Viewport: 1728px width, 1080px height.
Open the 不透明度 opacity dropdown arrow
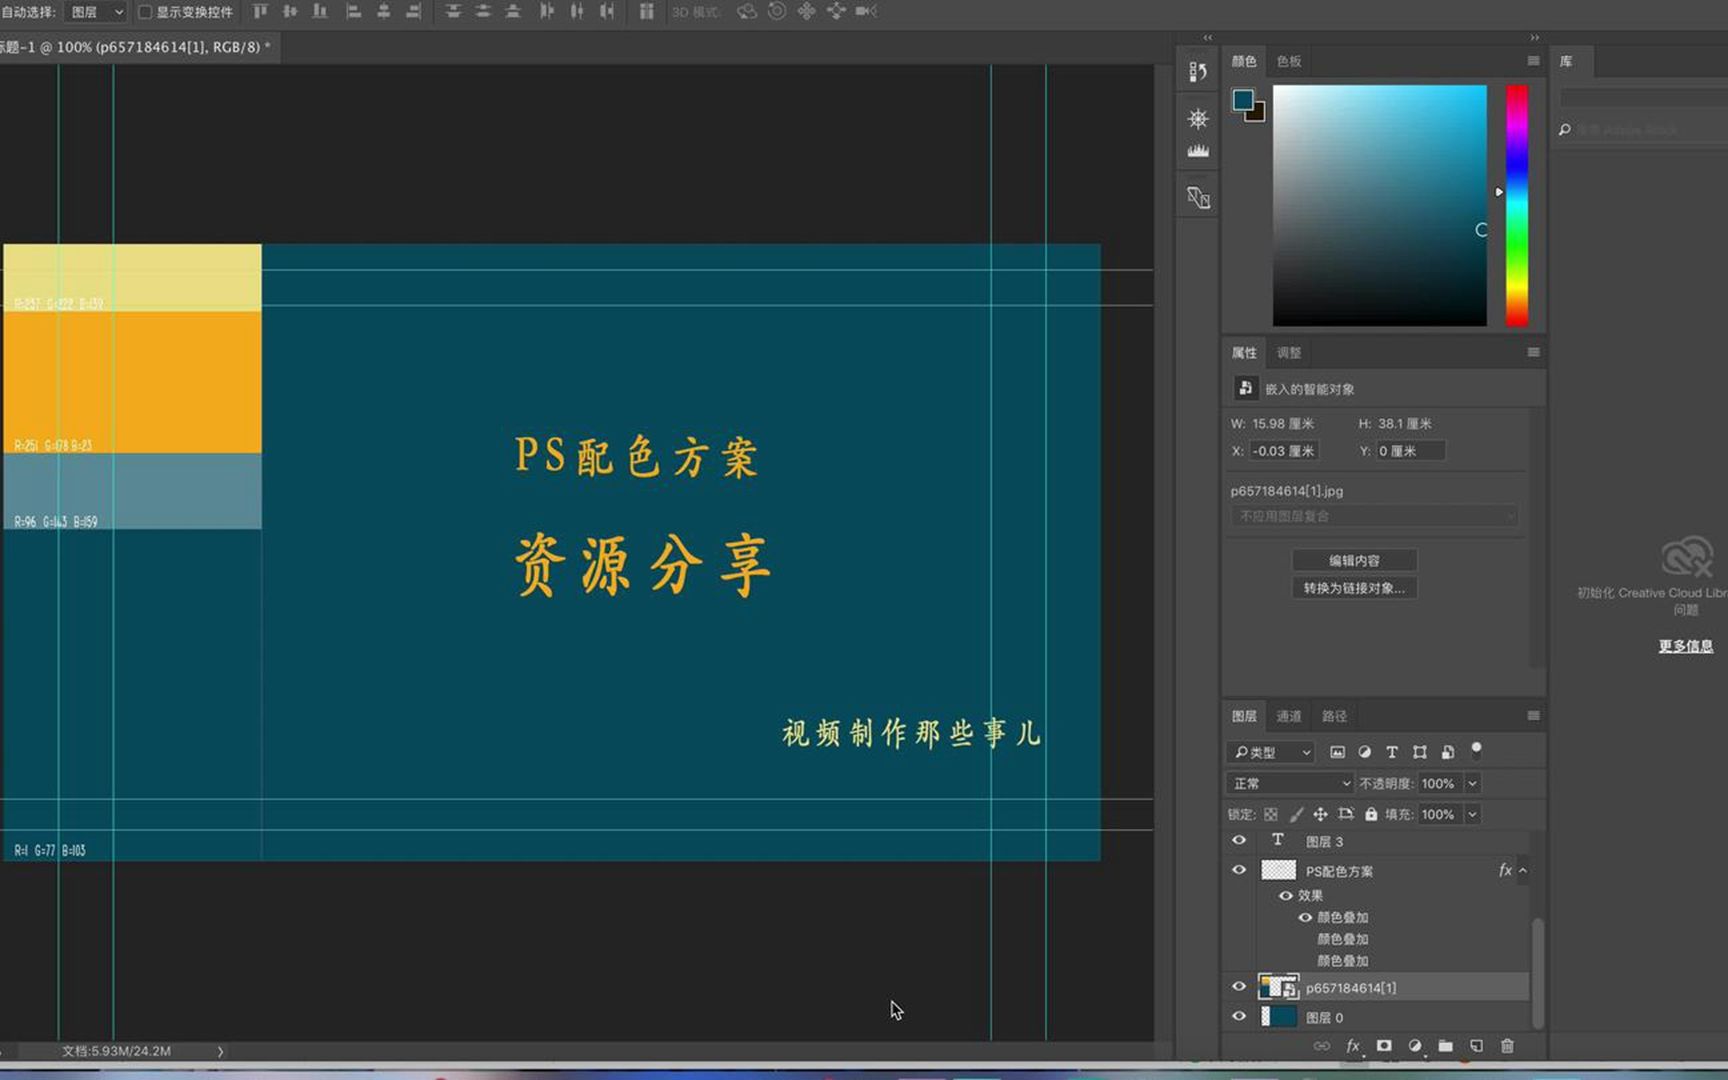pyautogui.click(x=1472, y=783)
